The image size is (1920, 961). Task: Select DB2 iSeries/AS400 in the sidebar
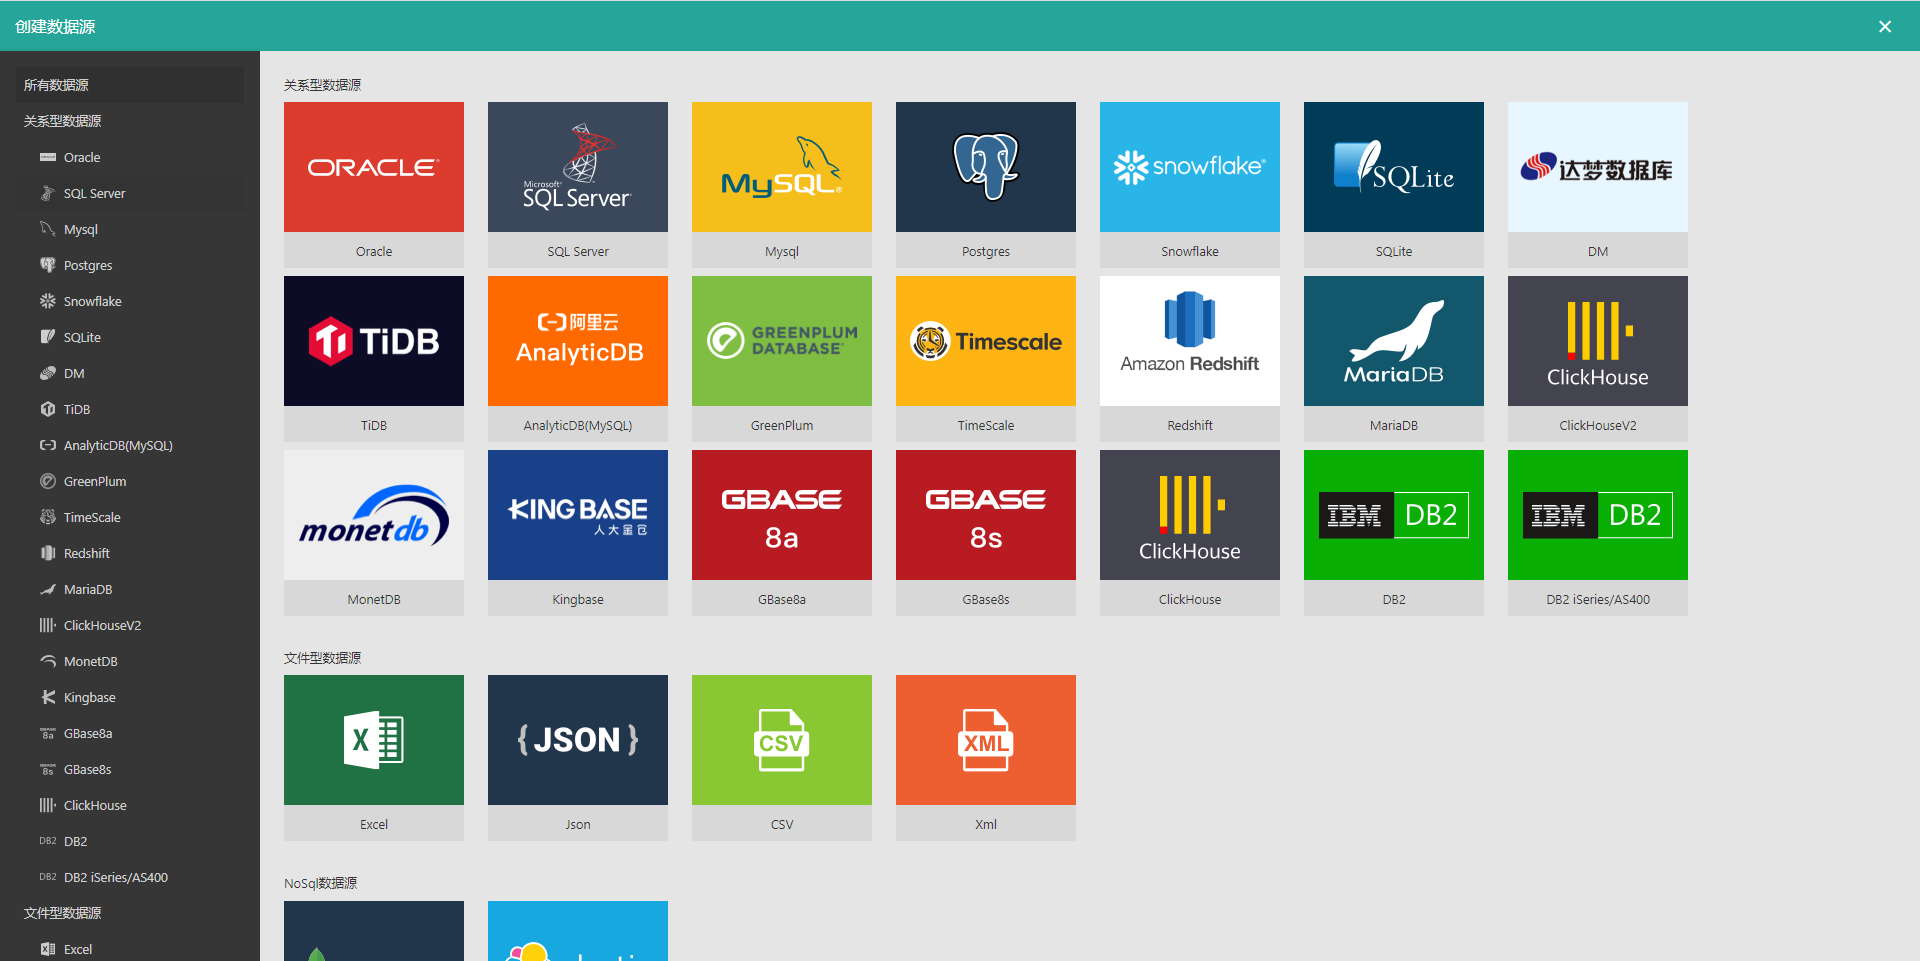pyautogui.click(x=130, y=877)
